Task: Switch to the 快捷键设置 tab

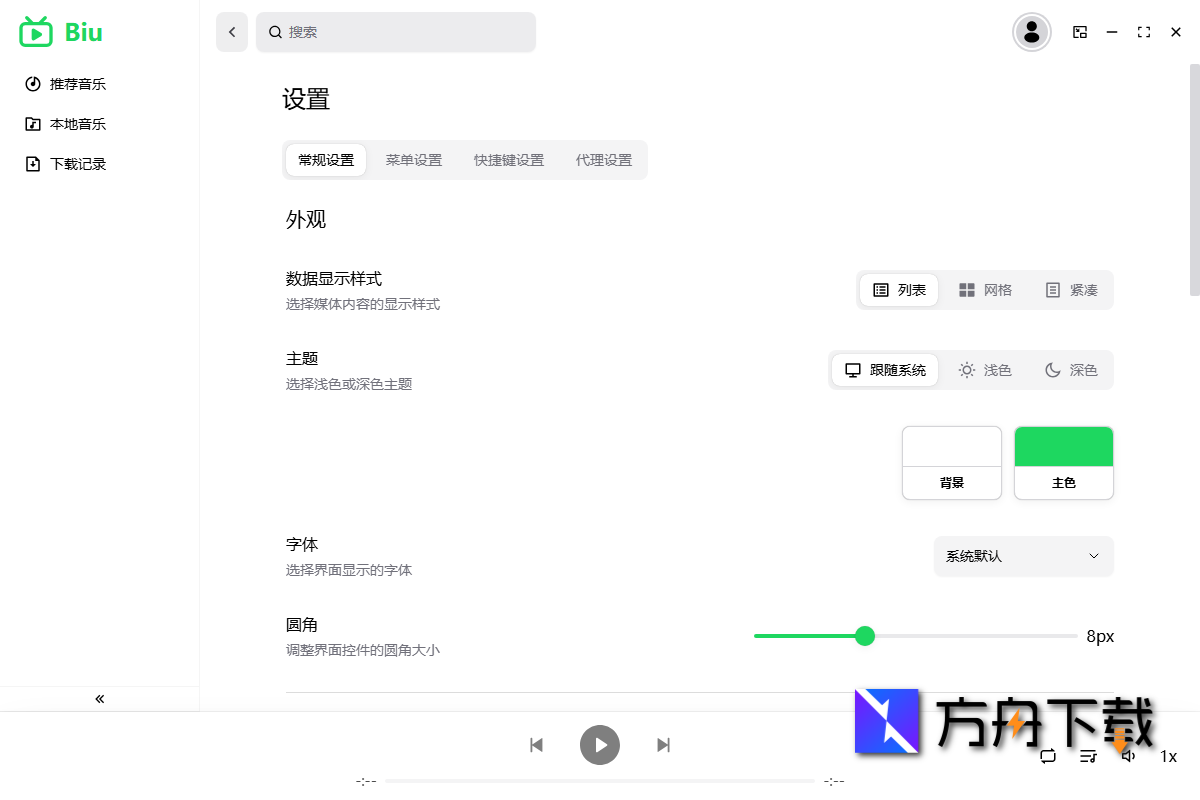Action: (508, 160)
